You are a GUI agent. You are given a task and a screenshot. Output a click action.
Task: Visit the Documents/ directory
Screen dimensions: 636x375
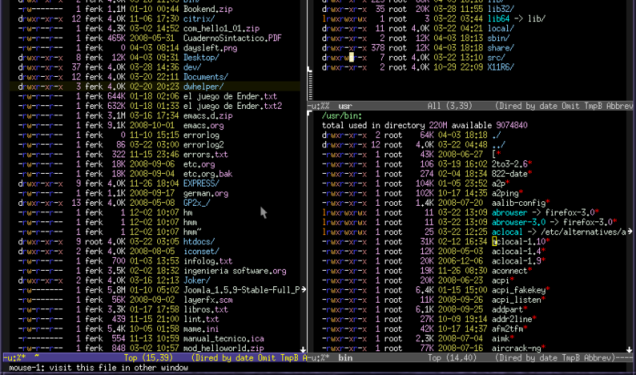coord(205,77)
